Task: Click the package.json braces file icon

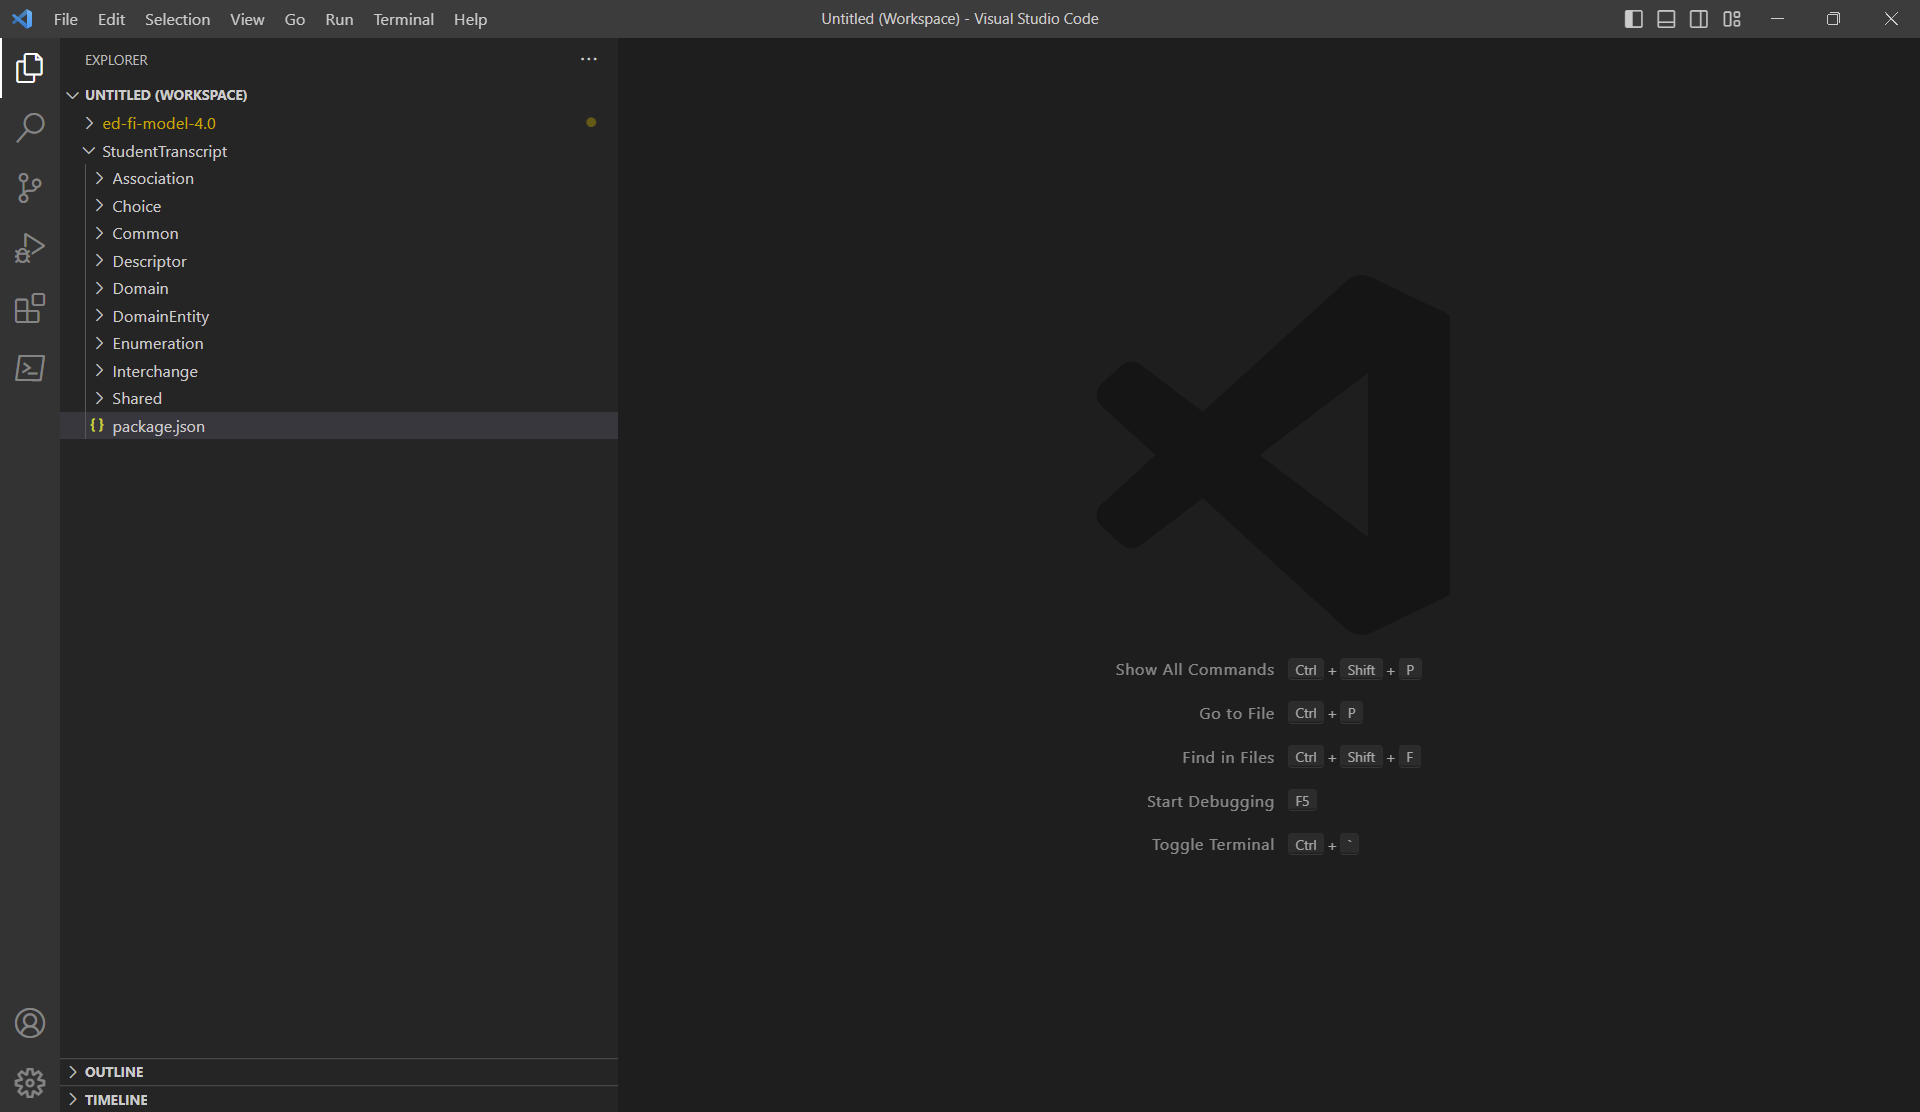Action: [97, 426]
